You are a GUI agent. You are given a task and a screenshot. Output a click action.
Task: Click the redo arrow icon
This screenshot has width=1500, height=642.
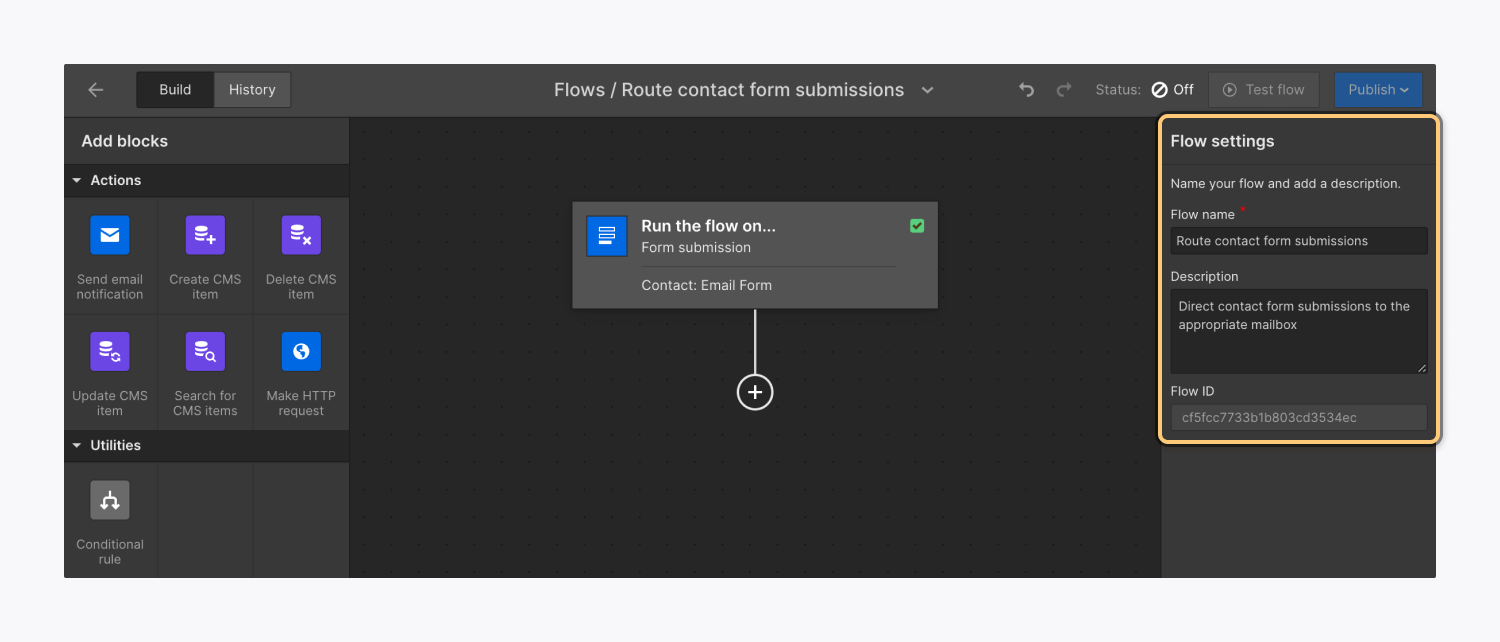click(x=1063, y=89)
